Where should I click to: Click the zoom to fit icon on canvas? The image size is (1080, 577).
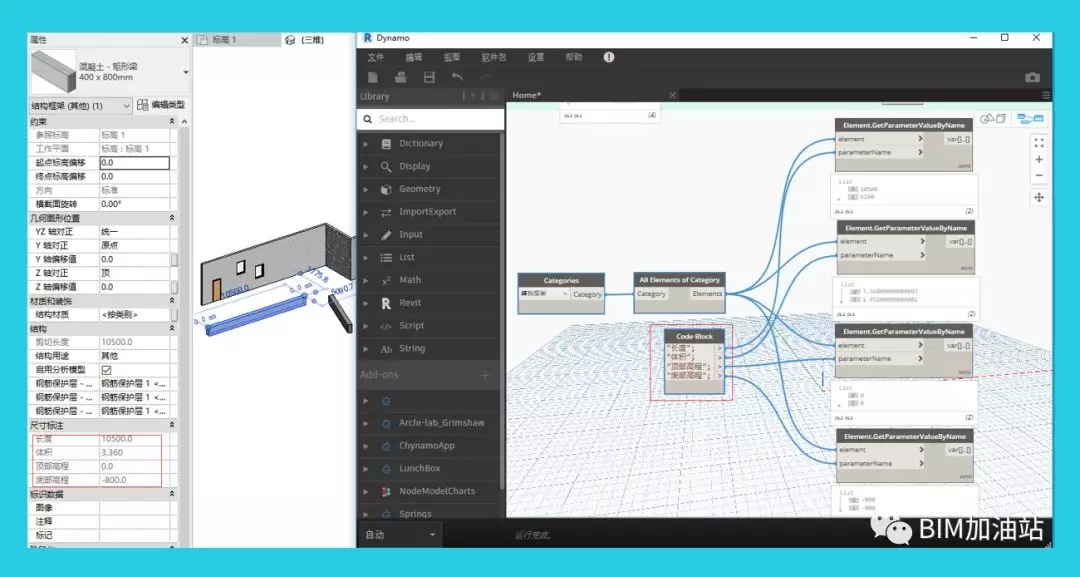pos(1039,143)
